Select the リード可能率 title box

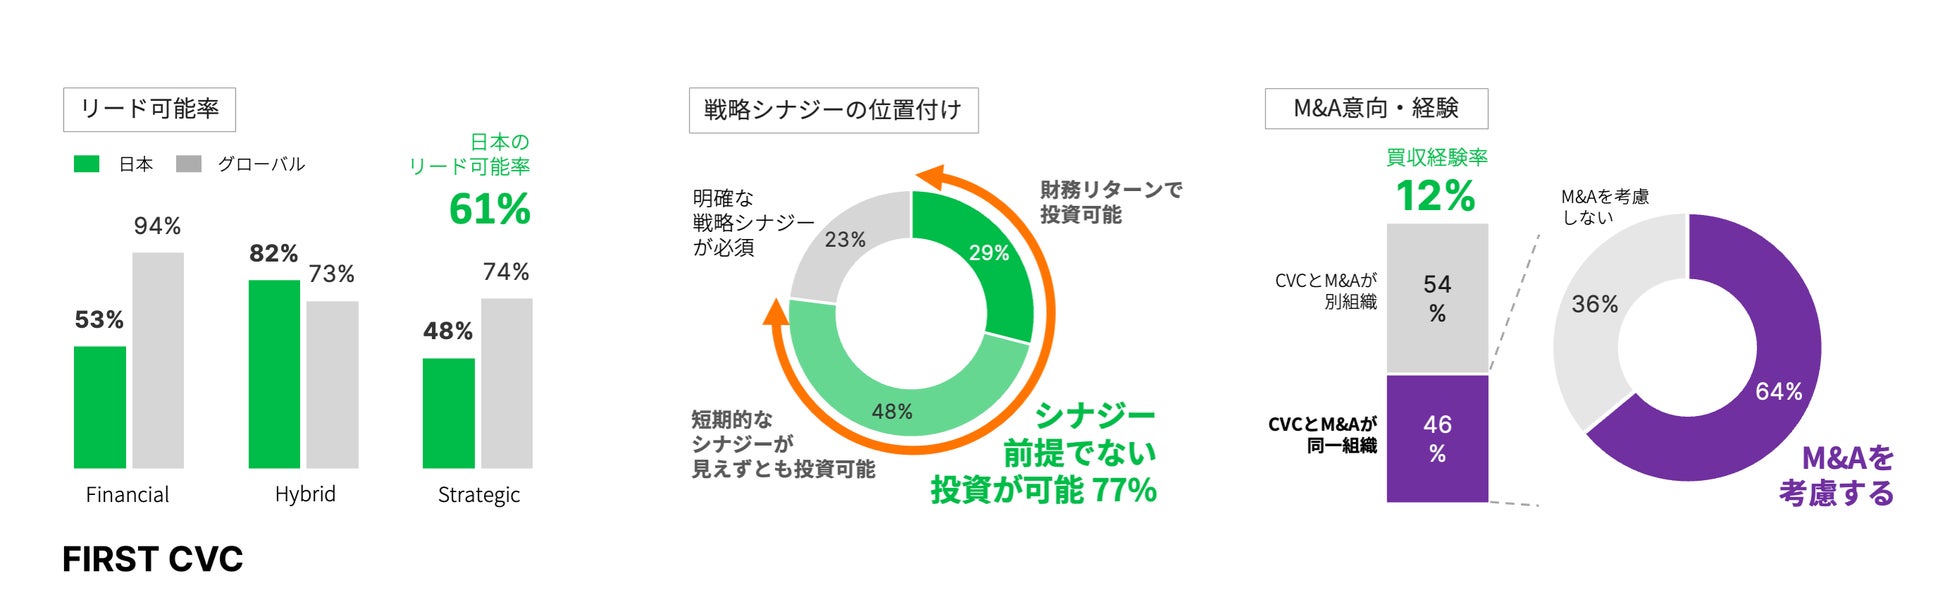(149, 110)
